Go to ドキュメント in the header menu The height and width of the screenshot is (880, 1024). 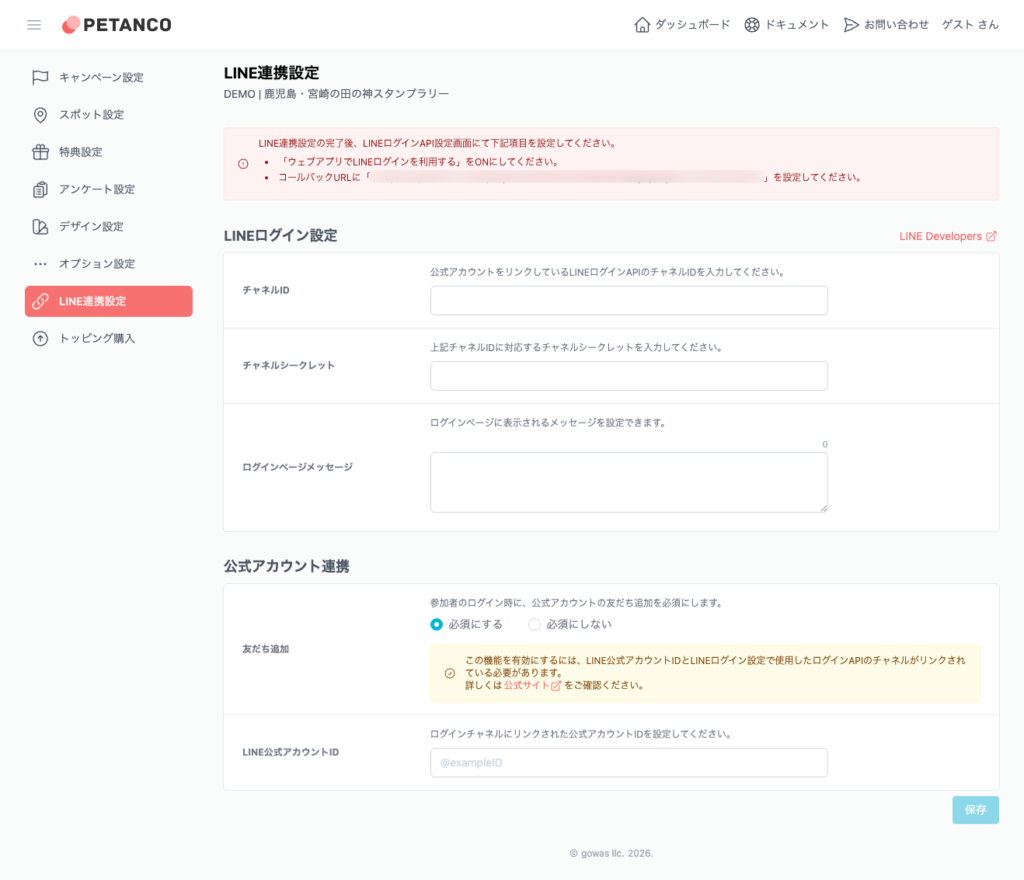point(790,24)
